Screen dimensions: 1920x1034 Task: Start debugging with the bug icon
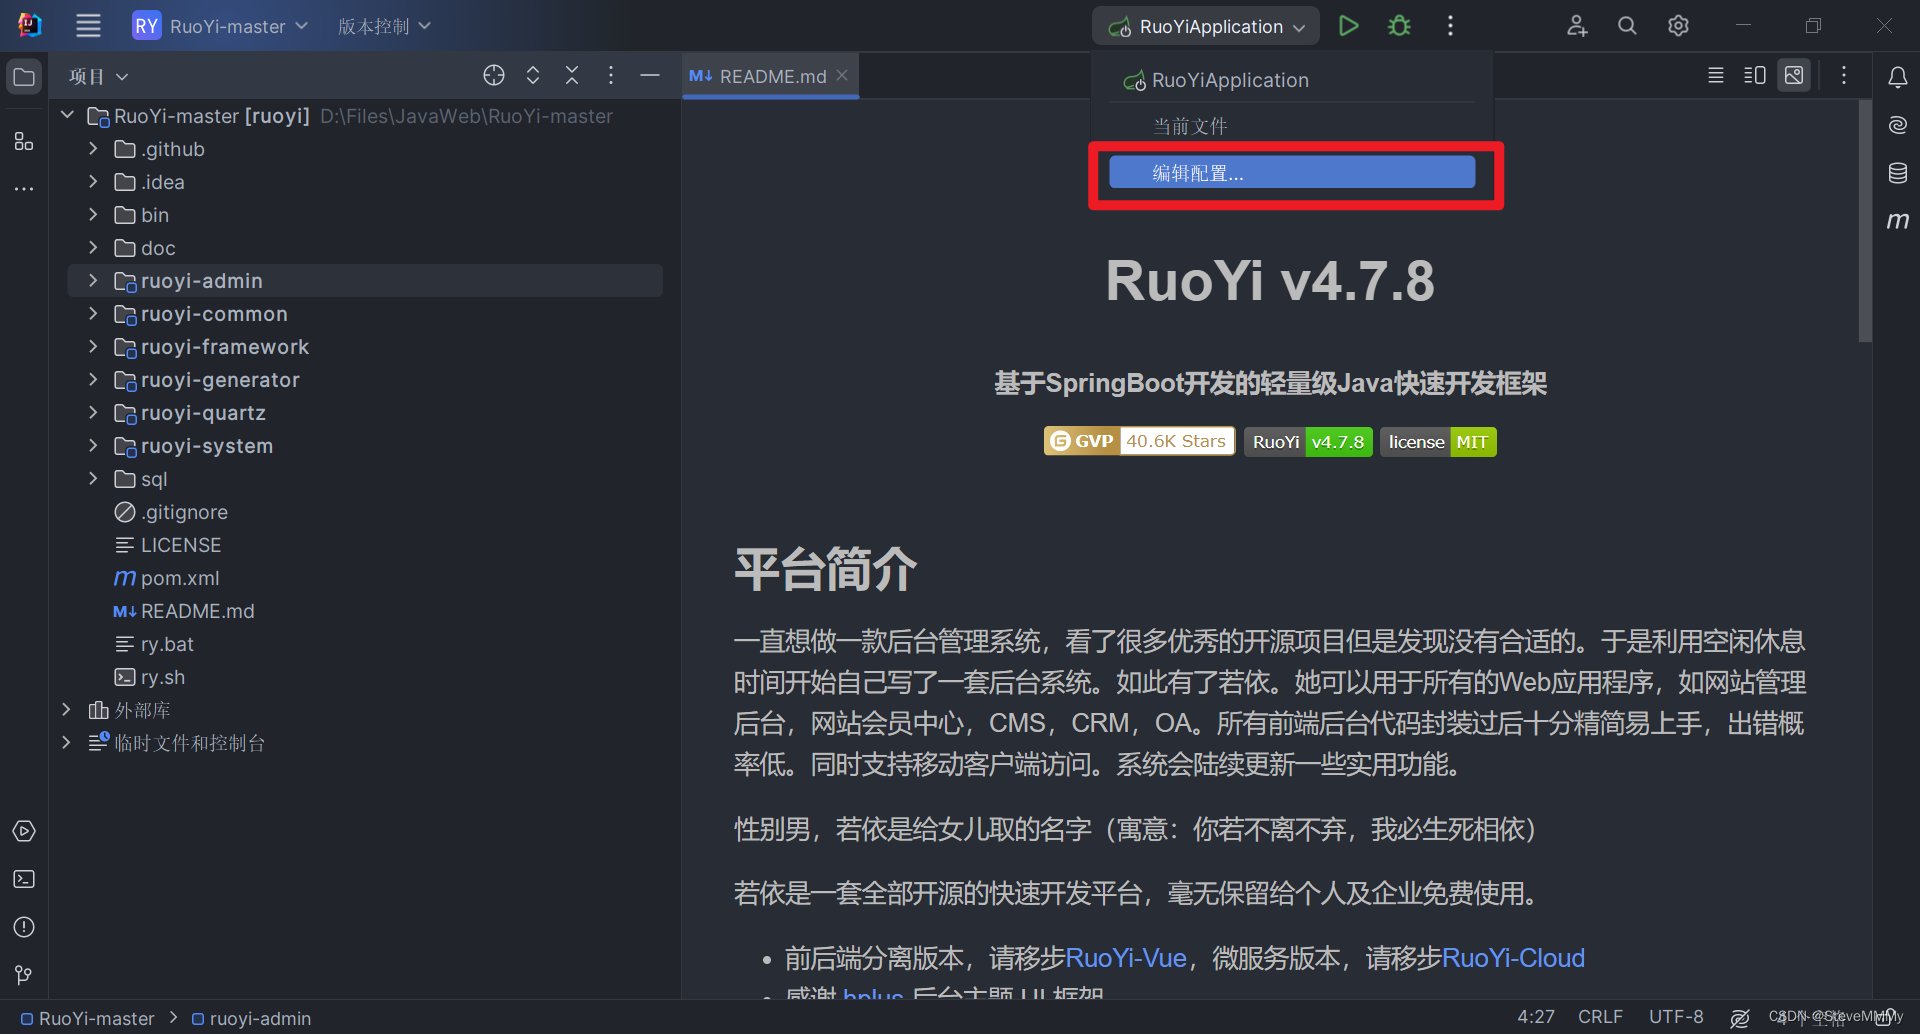pyautogui.click(x=1399, y=26)
